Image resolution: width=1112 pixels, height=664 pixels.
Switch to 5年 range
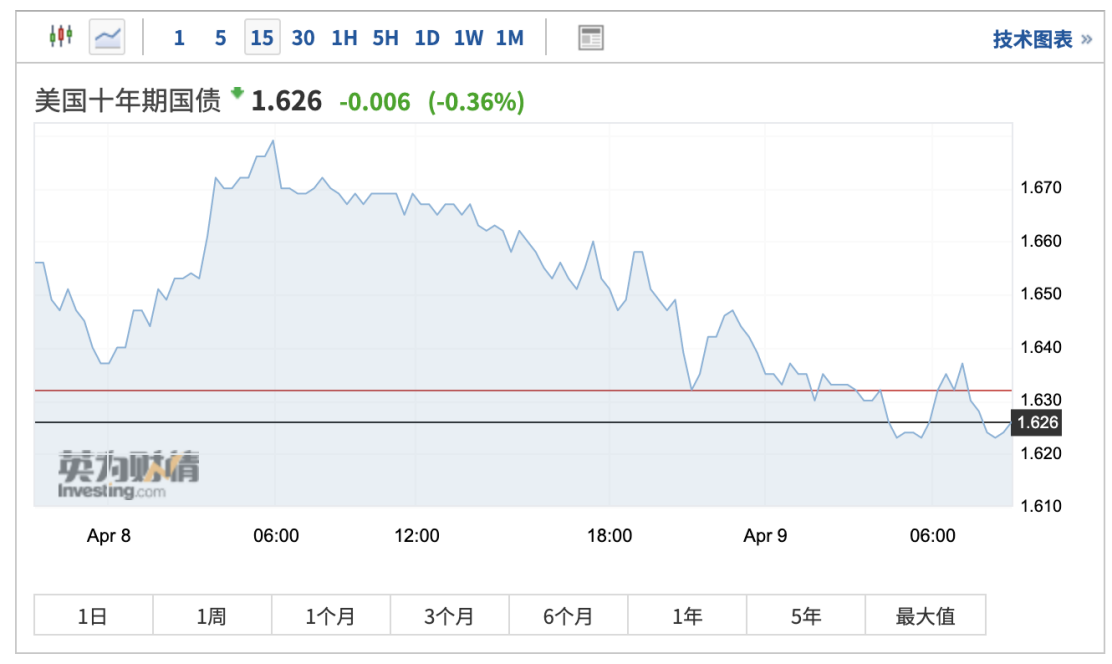[x=805, y=615]
